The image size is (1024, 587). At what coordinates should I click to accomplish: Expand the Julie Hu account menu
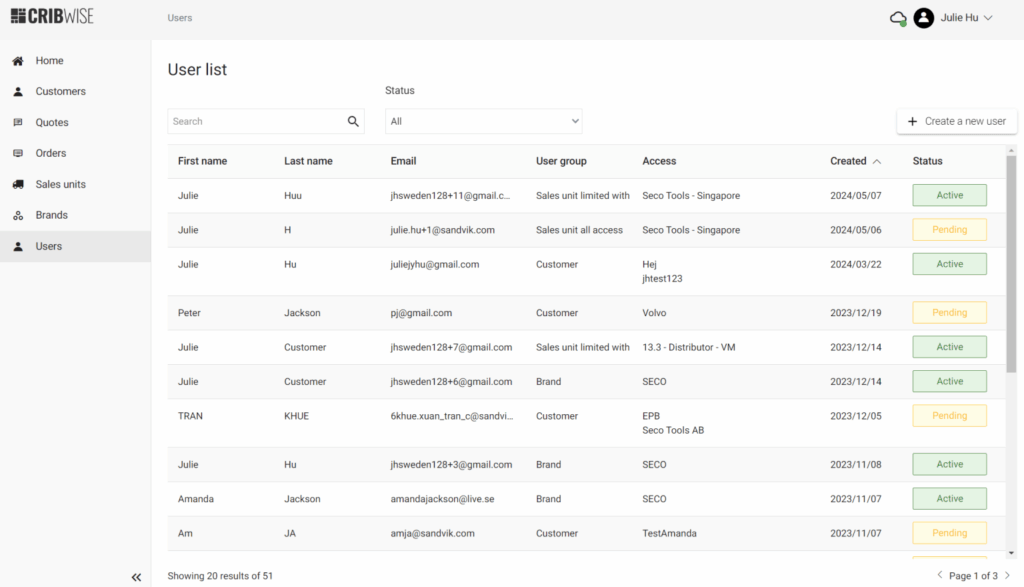[988, 18]
